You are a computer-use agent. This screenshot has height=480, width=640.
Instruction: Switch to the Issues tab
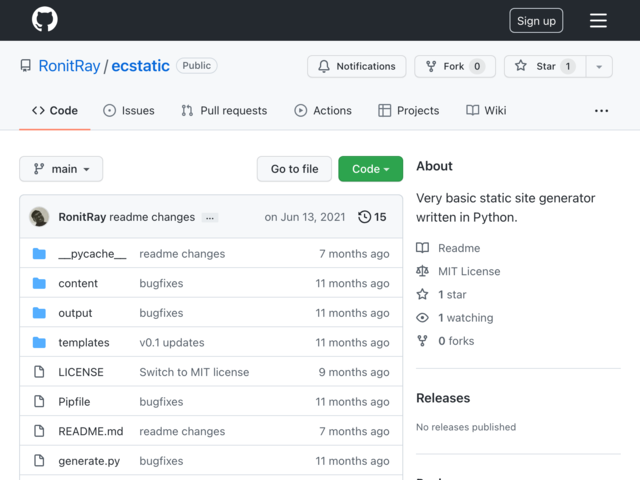pyautogui.click(x=129, y=111)
